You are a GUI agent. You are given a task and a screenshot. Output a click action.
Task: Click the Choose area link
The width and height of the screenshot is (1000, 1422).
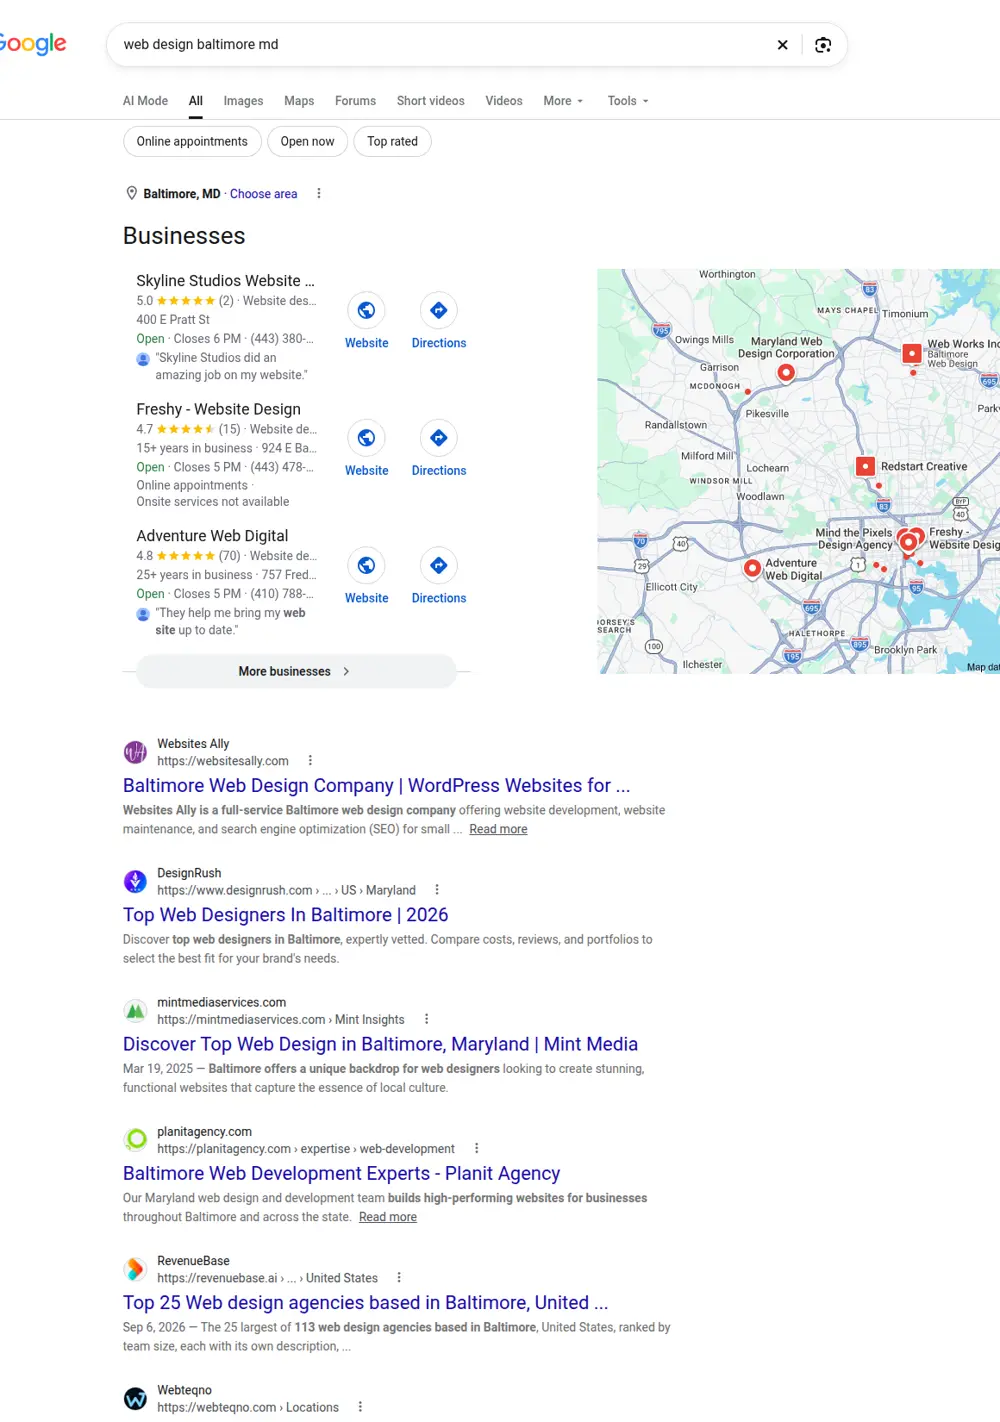coord(263,194)
